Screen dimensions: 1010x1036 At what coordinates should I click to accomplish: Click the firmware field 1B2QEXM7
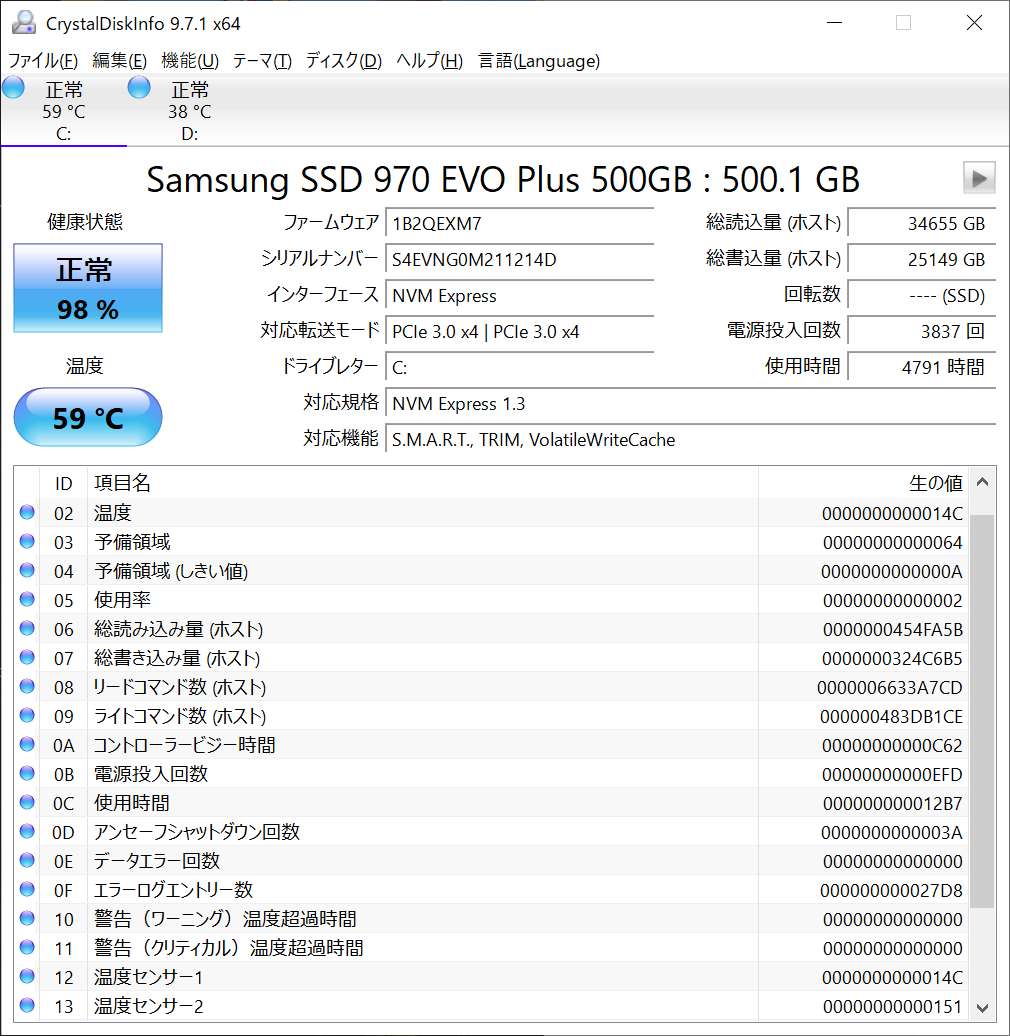click(519, 223)
